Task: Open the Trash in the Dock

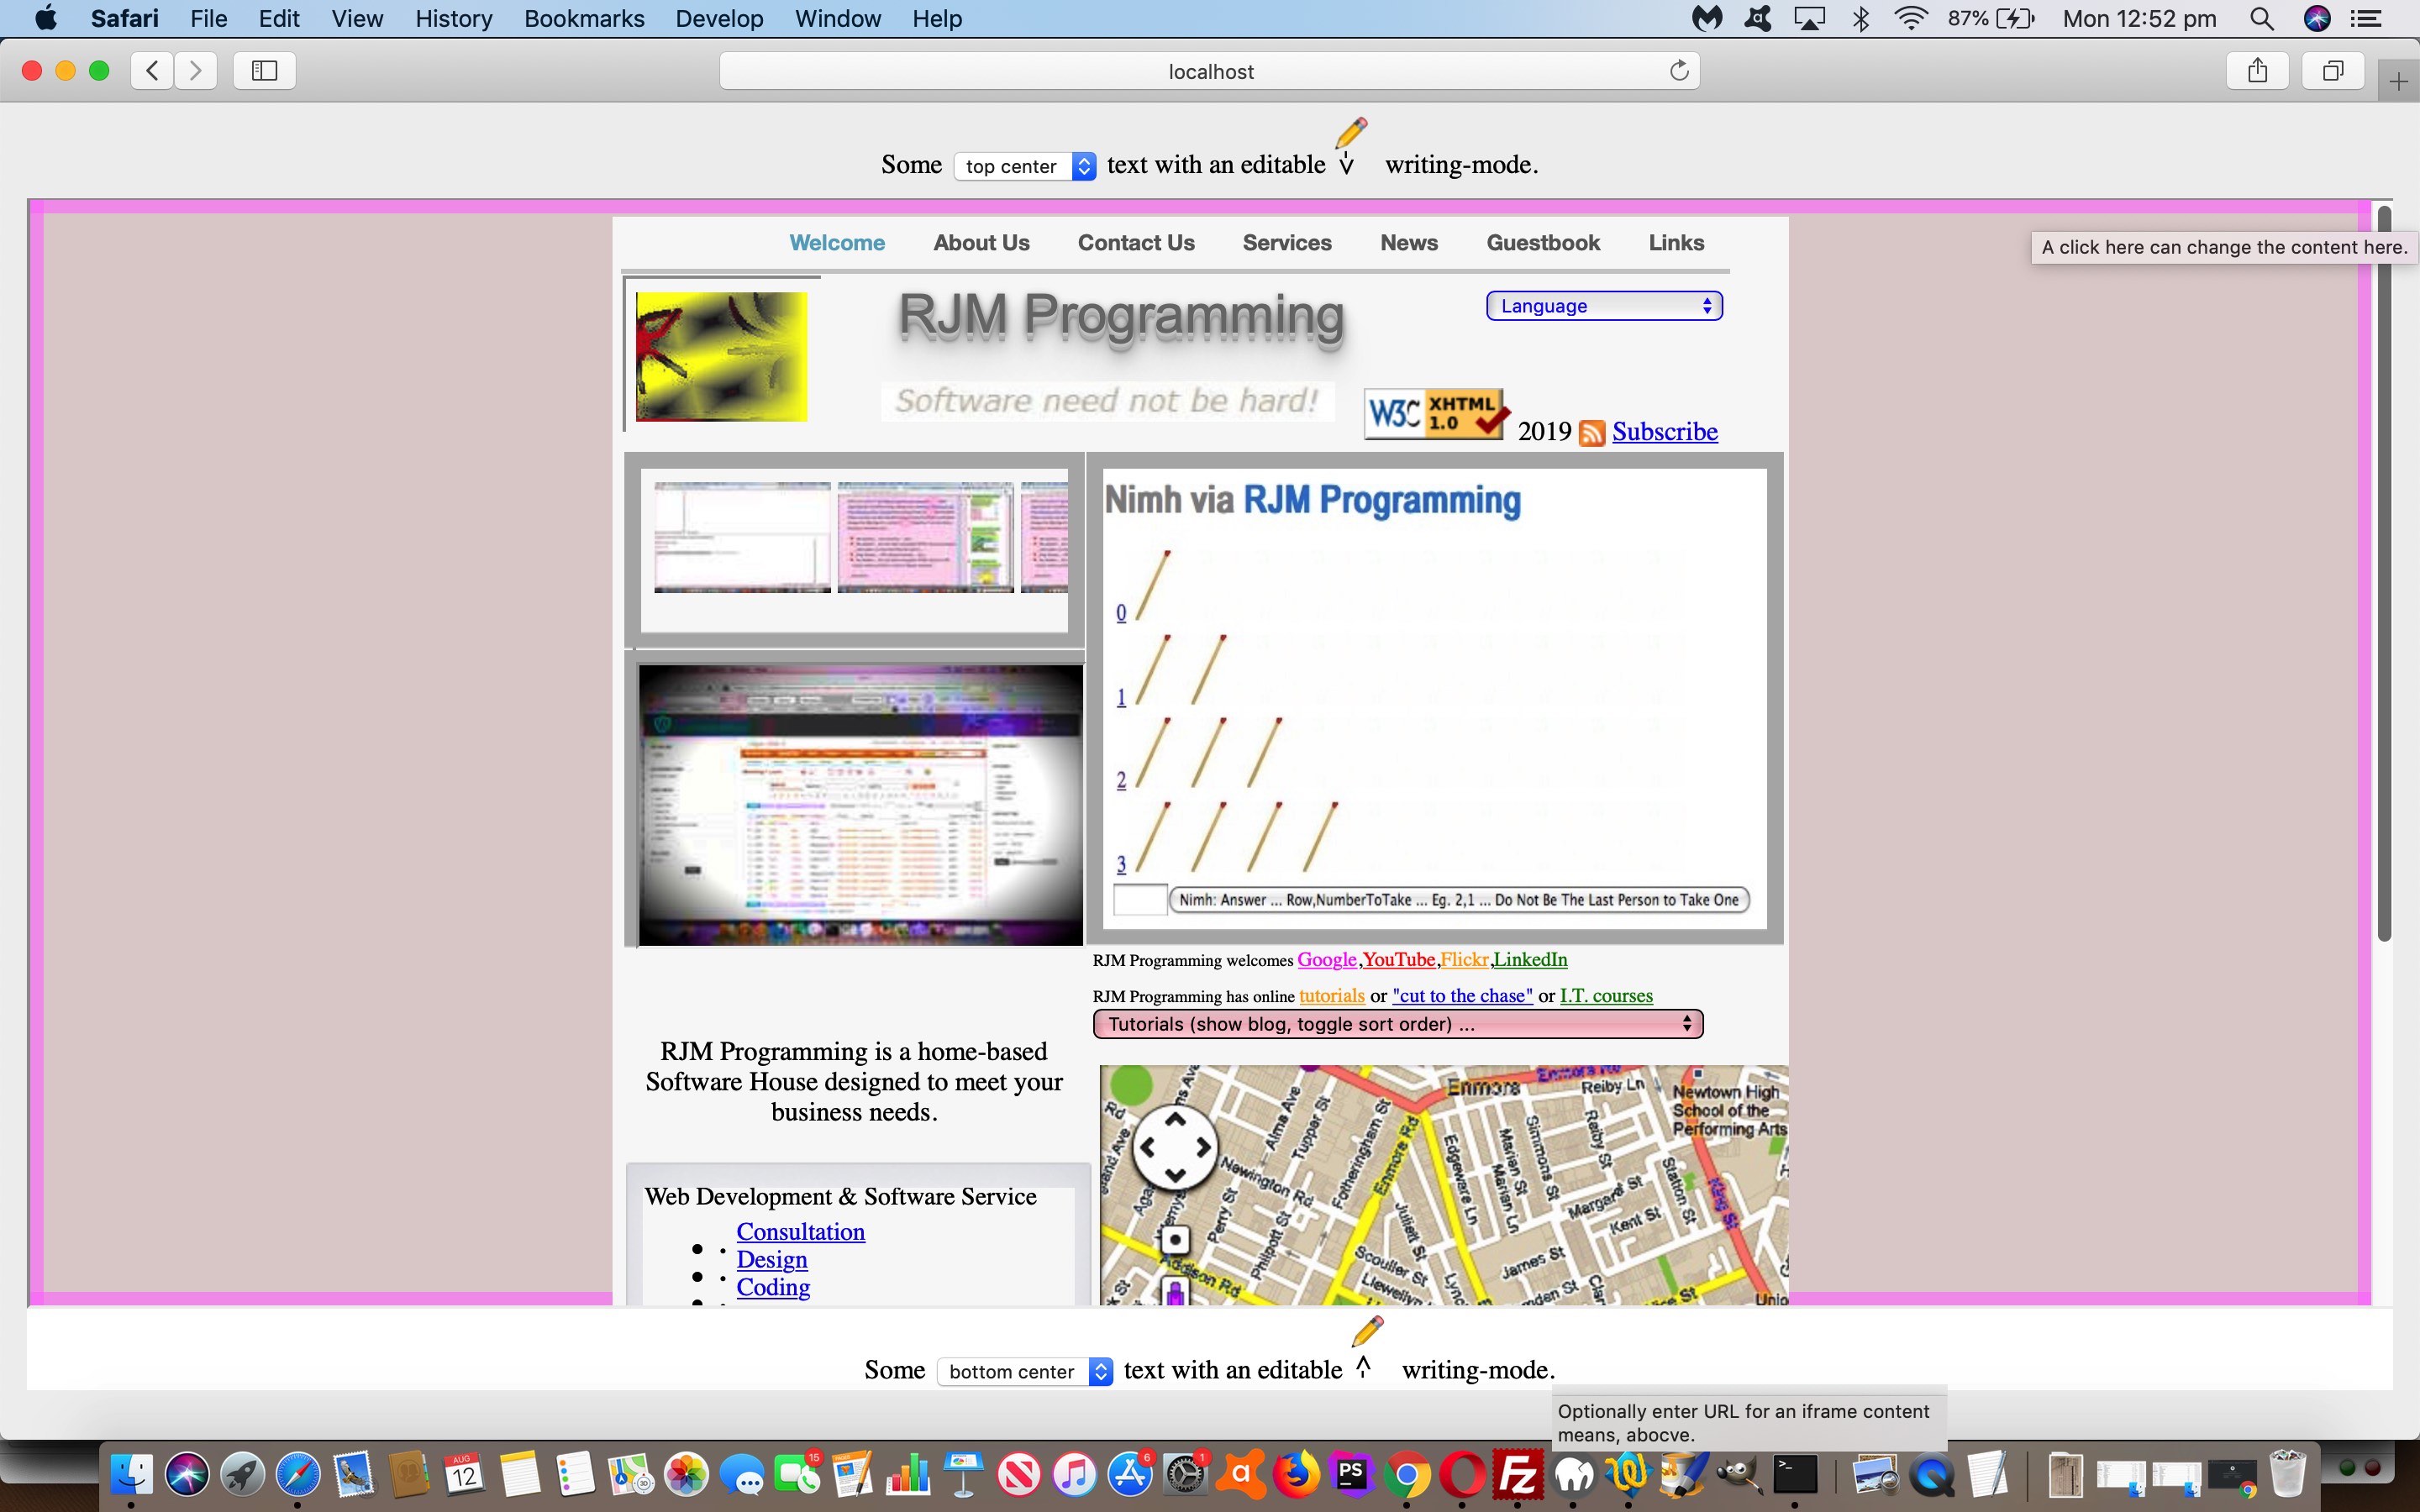Action: (x=2287, y=1474)
